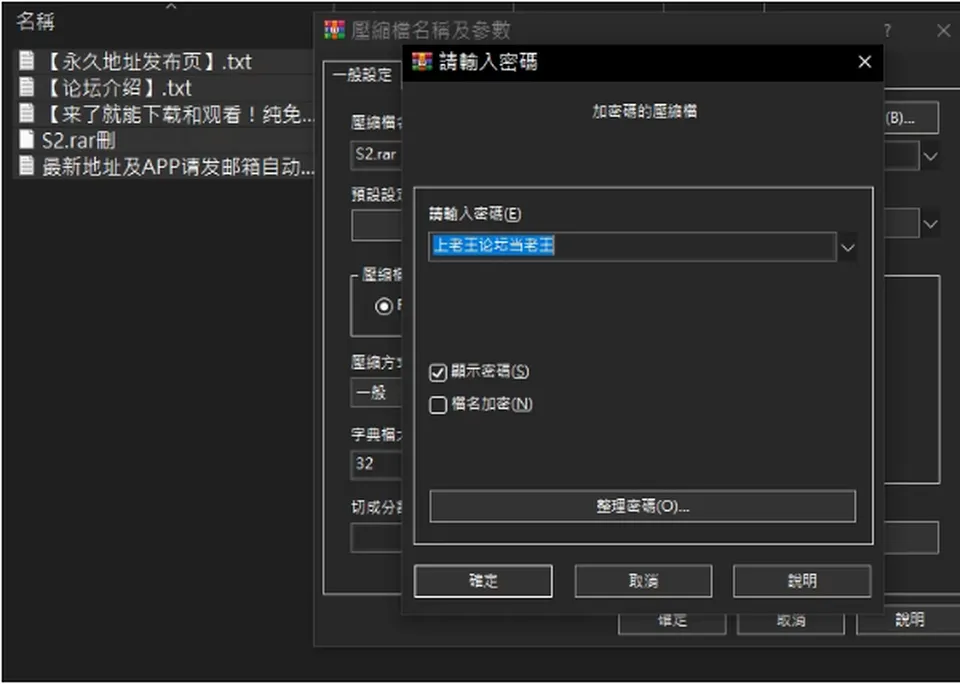
Task: Click the file icon of 【论坛介绍】.txt
Action: coord(26,87)
